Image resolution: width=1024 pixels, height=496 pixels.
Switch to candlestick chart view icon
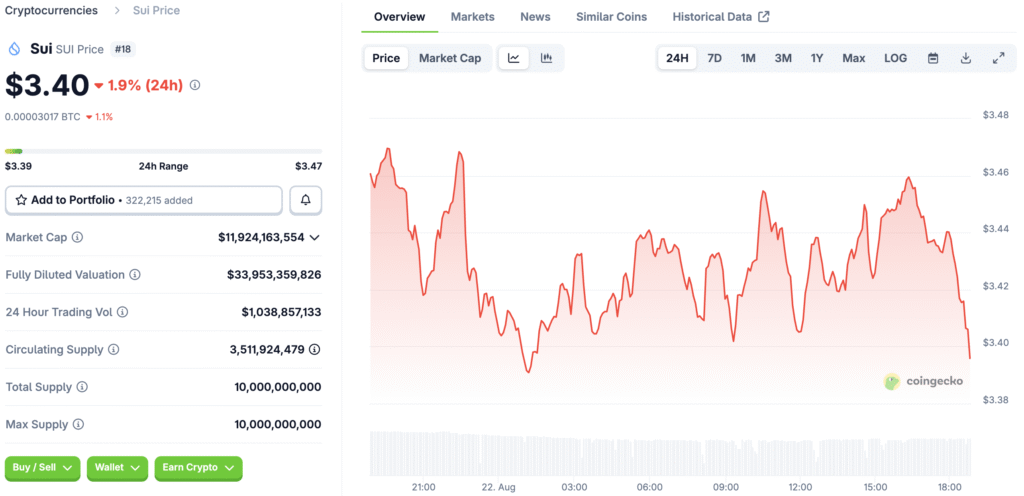point(547,58)
